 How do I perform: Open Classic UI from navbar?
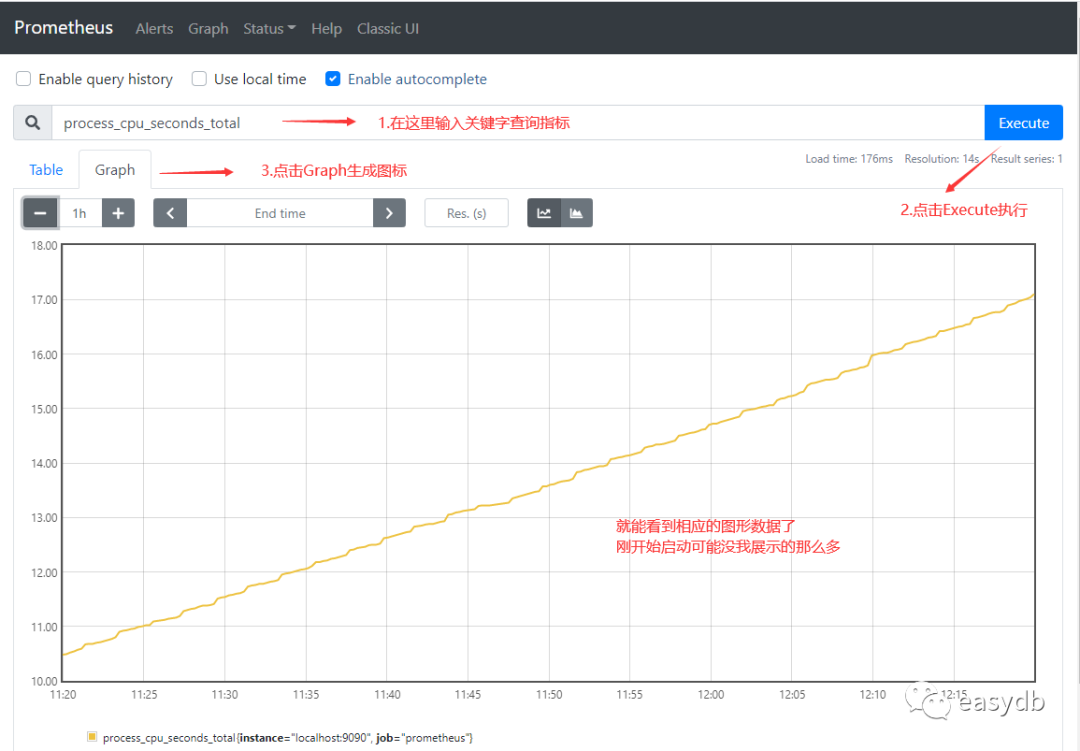pyautogui.click(x=388, y=29)
